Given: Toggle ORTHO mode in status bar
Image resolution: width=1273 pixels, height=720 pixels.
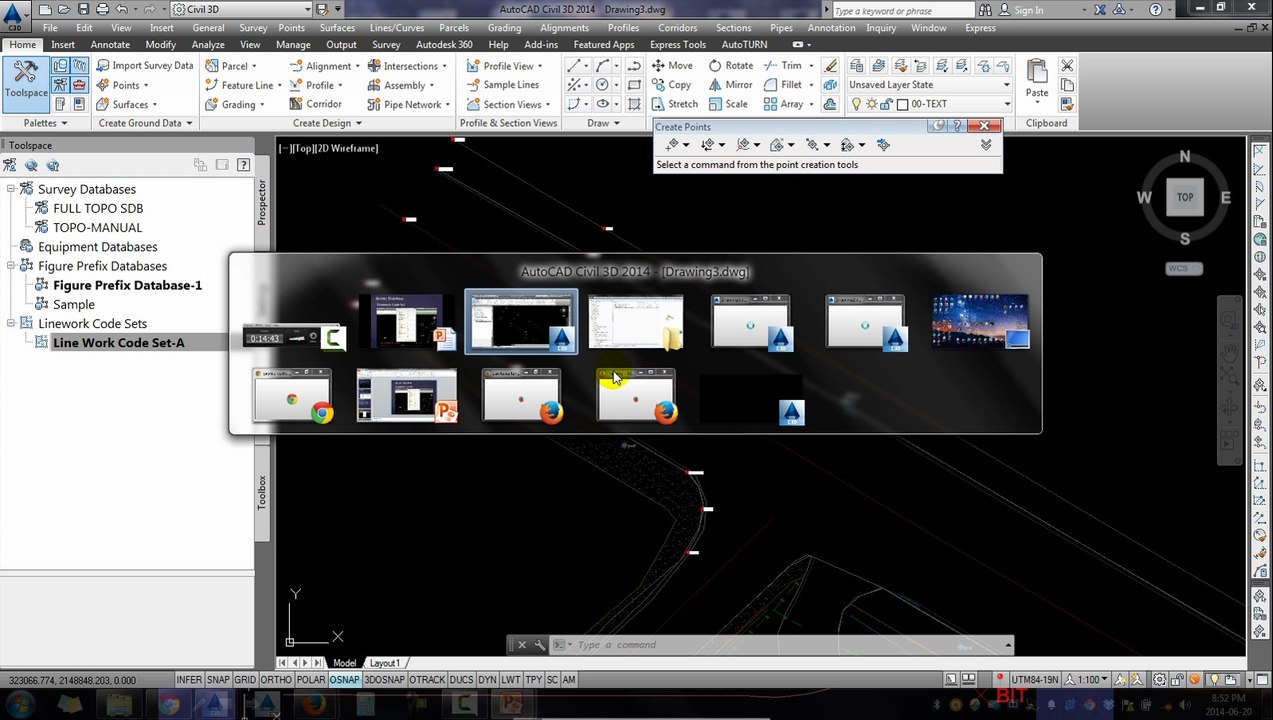Looking at the screenshot, I should click(x=276, y=680).
